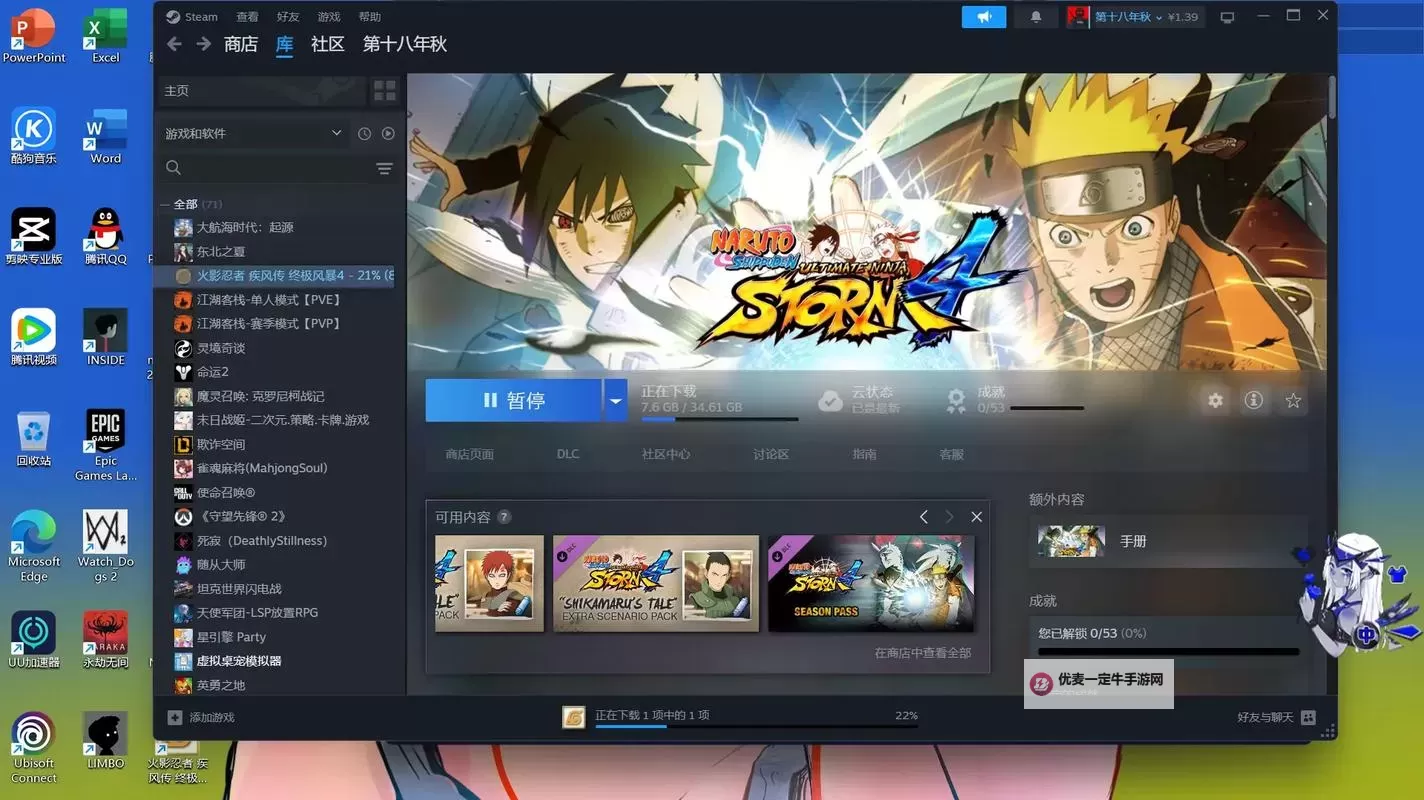
Task: Click the cloud status icon
Action: (x=830, y=400)
